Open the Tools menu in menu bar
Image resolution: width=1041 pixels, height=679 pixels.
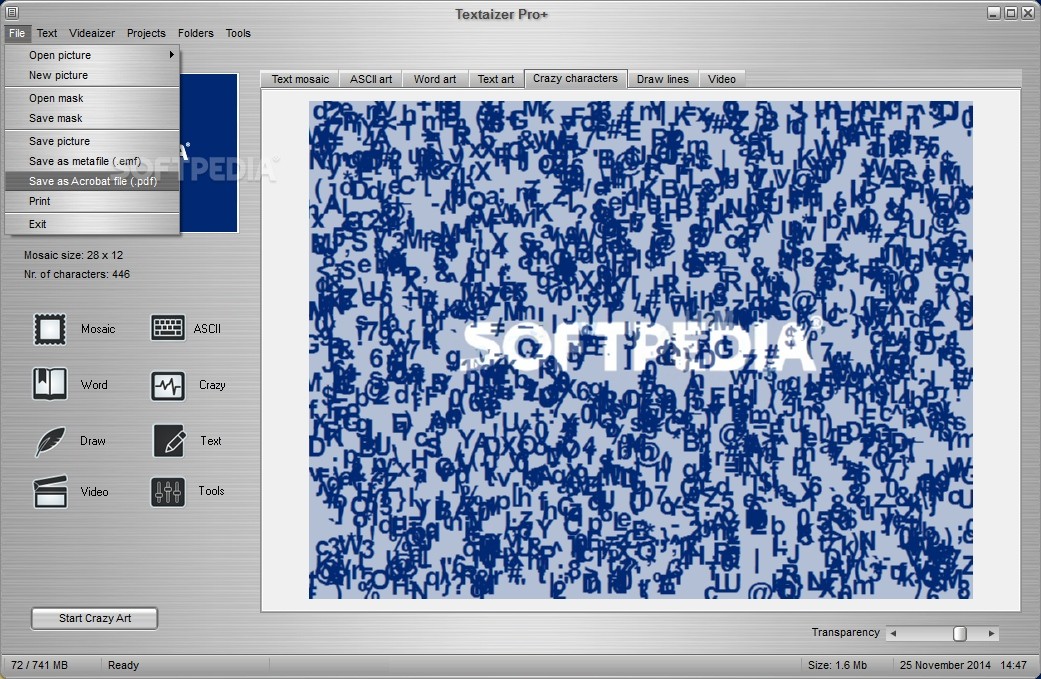[238, 33]
